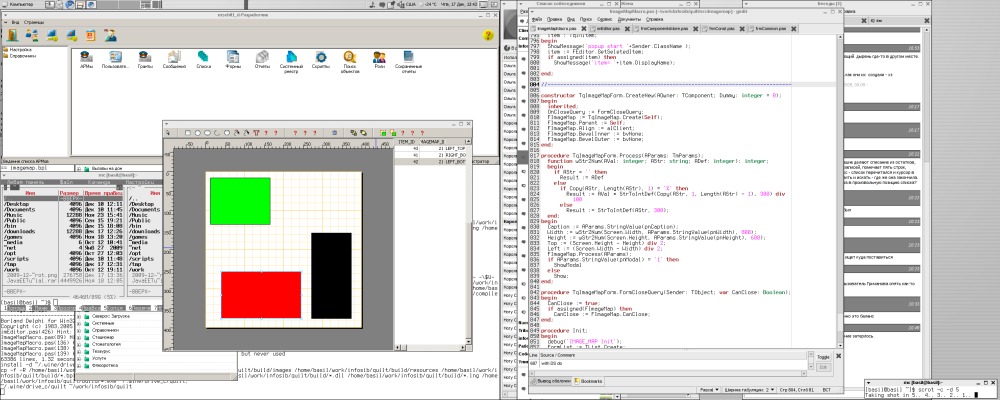Select the green rectangle on the image map canvas
Screen dimensions: 1000x400
240,201
